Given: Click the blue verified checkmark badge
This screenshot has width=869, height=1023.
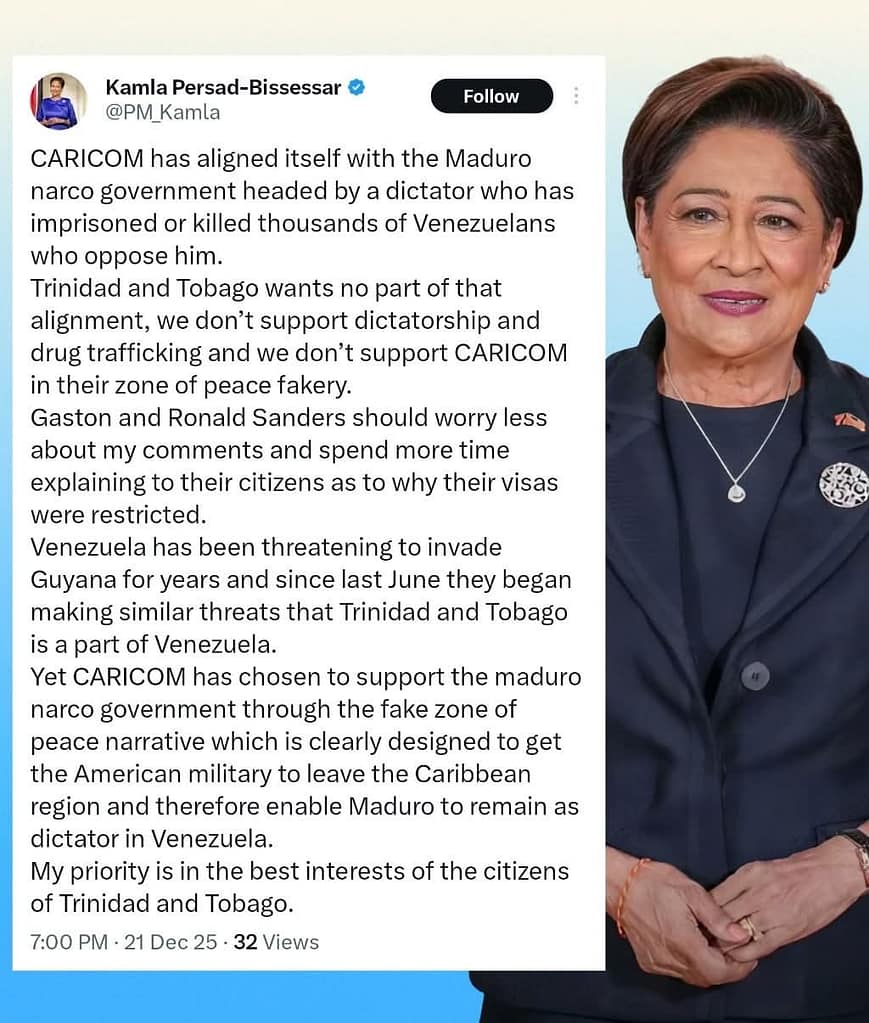Looking at the screenshot, I should pos(356,87).
